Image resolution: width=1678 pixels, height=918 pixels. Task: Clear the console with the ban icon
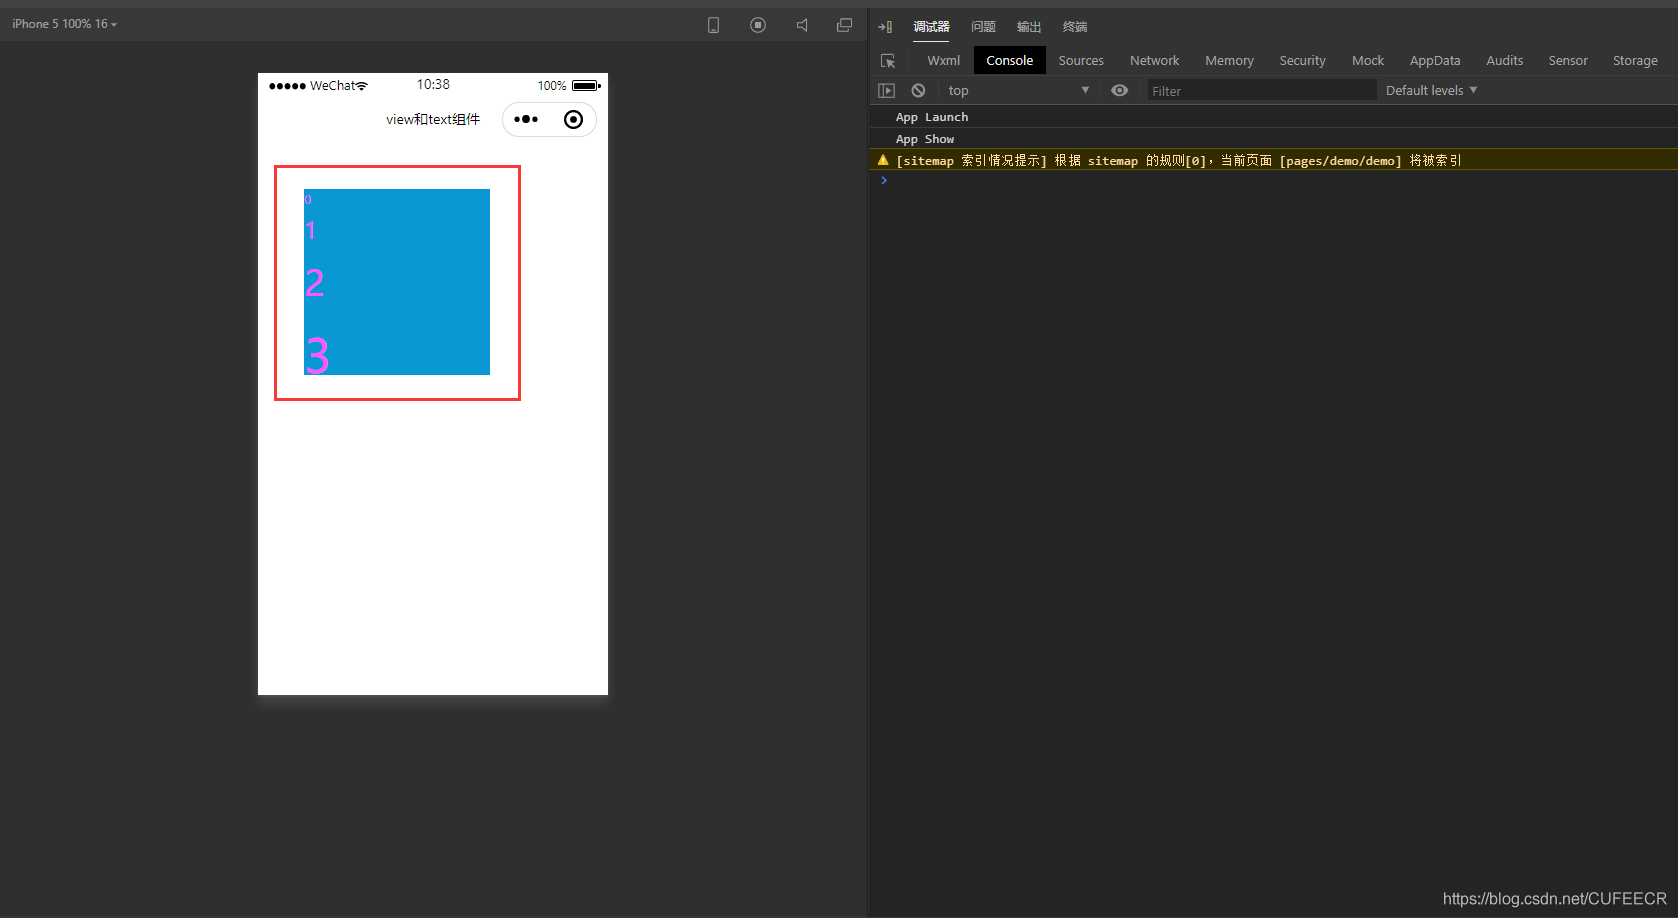pos(918,90)
